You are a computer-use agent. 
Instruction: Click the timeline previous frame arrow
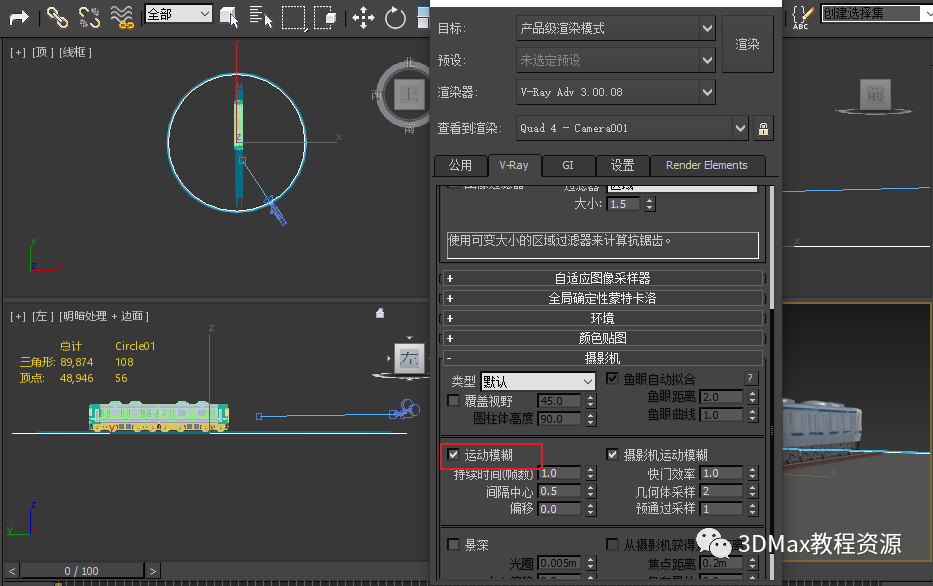(12, 571)
